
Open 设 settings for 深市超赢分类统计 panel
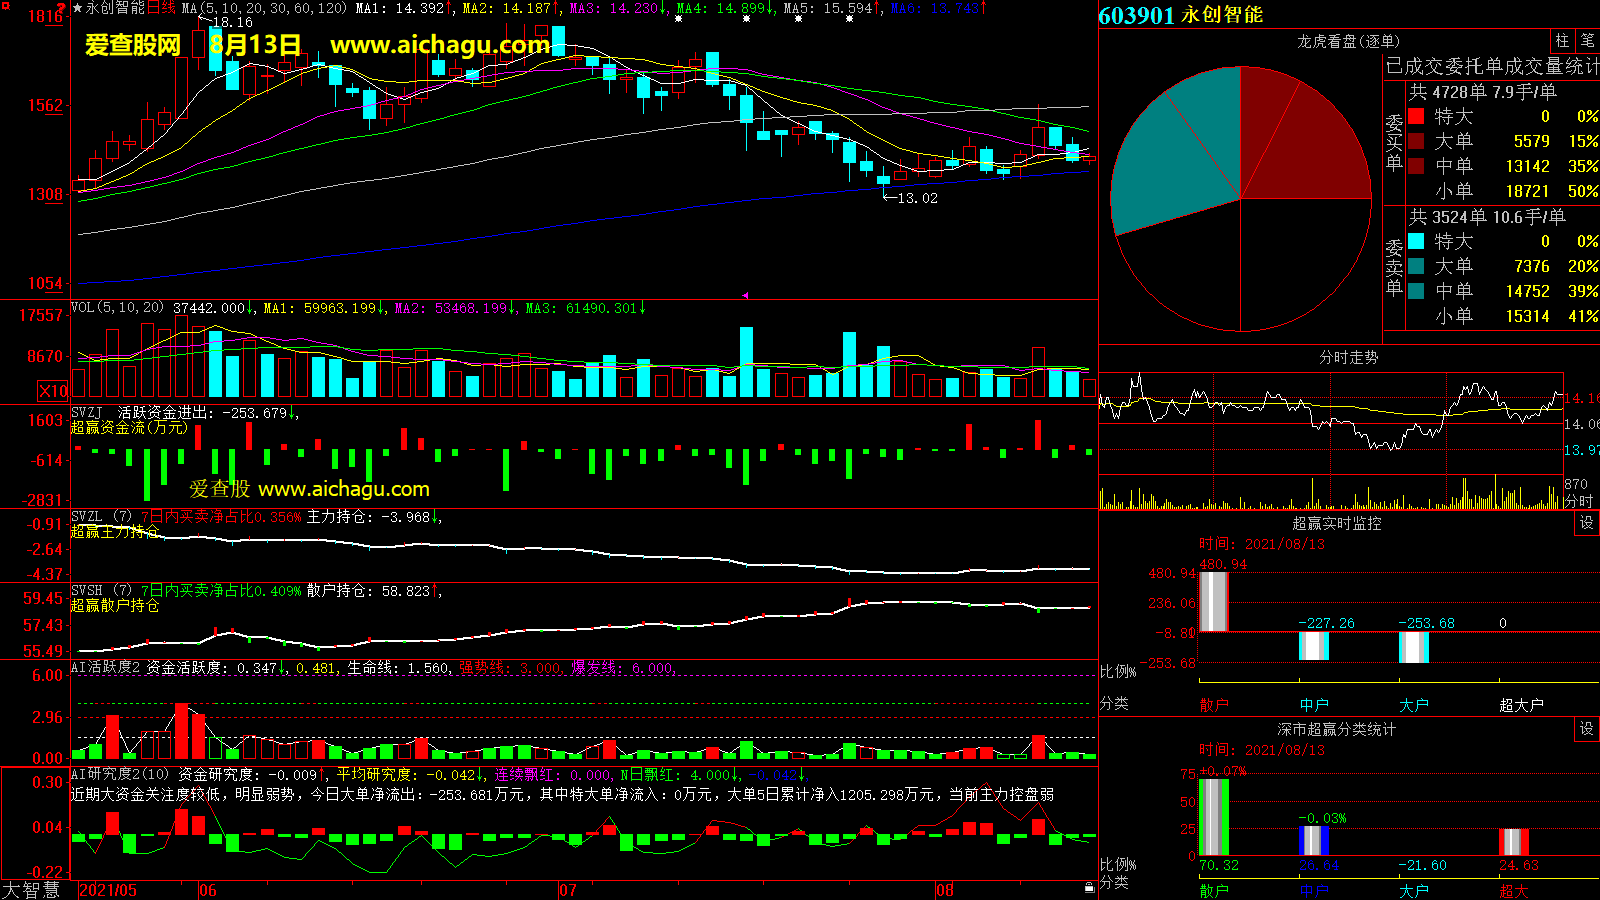pos(1587,729)
